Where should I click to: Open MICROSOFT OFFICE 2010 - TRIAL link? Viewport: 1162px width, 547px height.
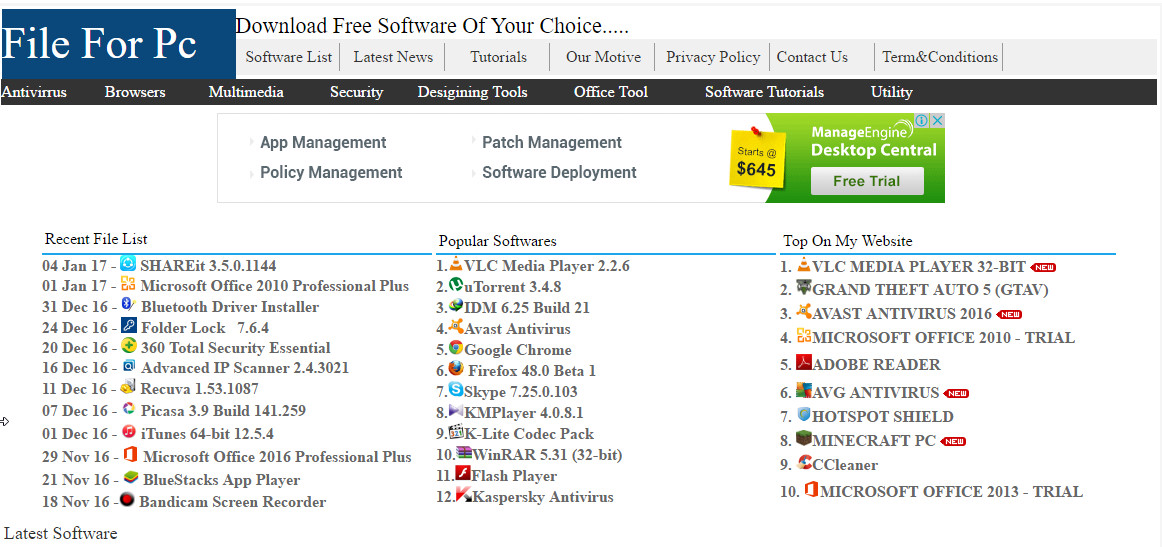pyautogui.click(x=943, y=338)
